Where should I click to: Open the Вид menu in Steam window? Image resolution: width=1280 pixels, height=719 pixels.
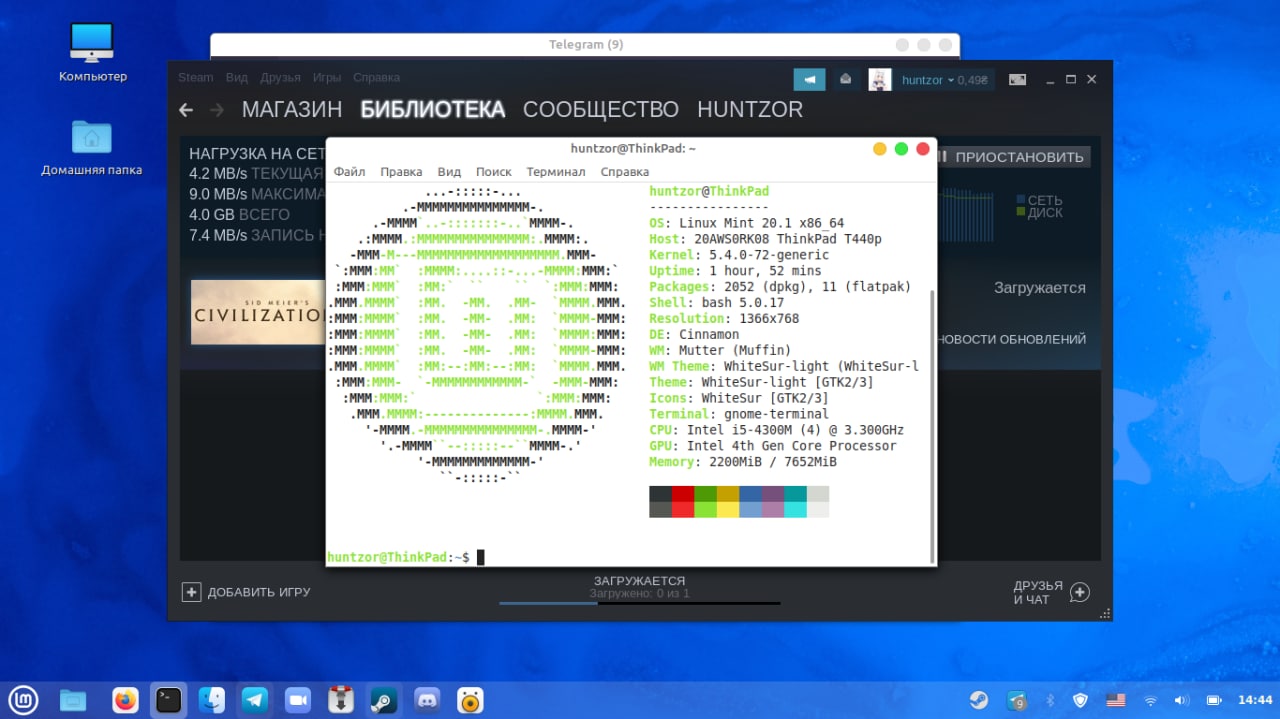click(237, 77)
